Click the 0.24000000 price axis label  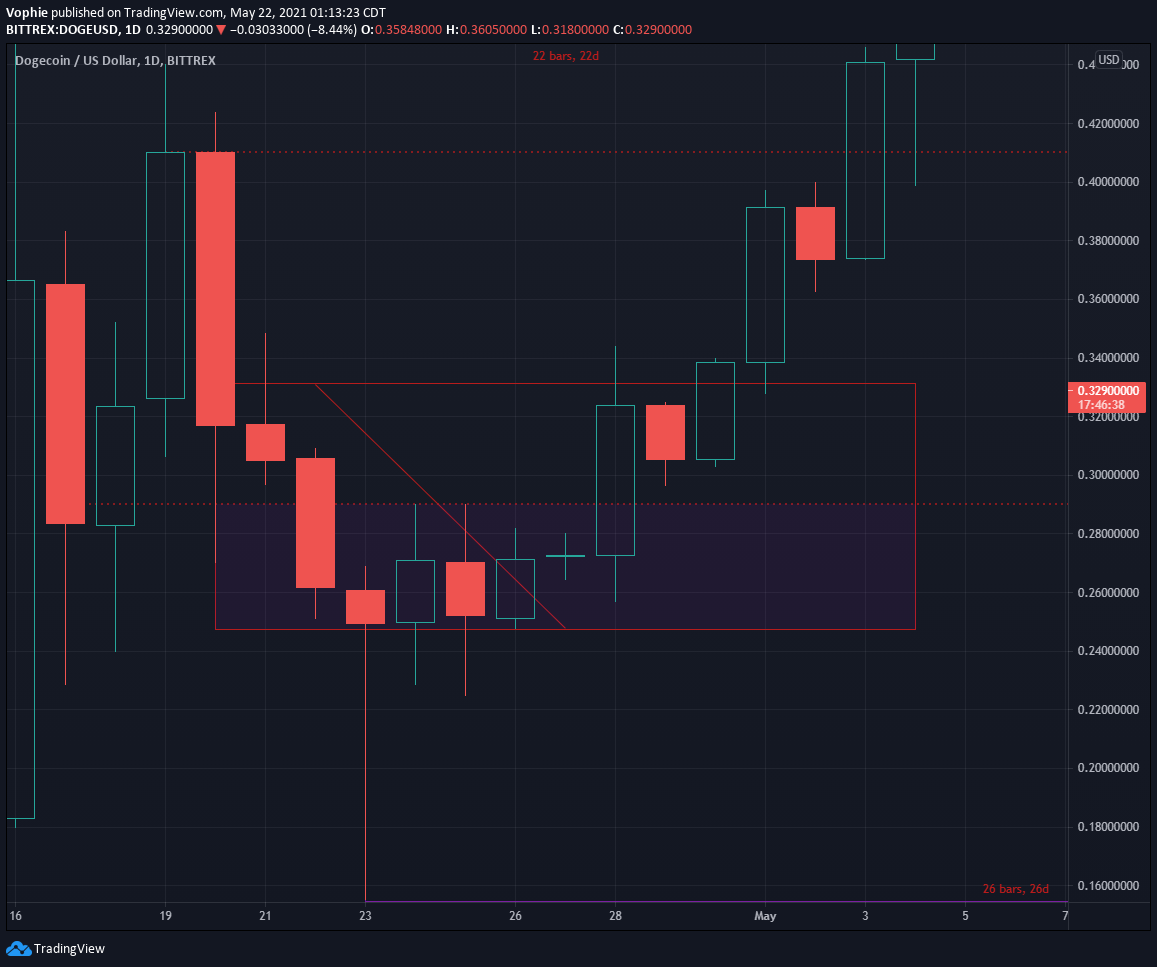1108,651
